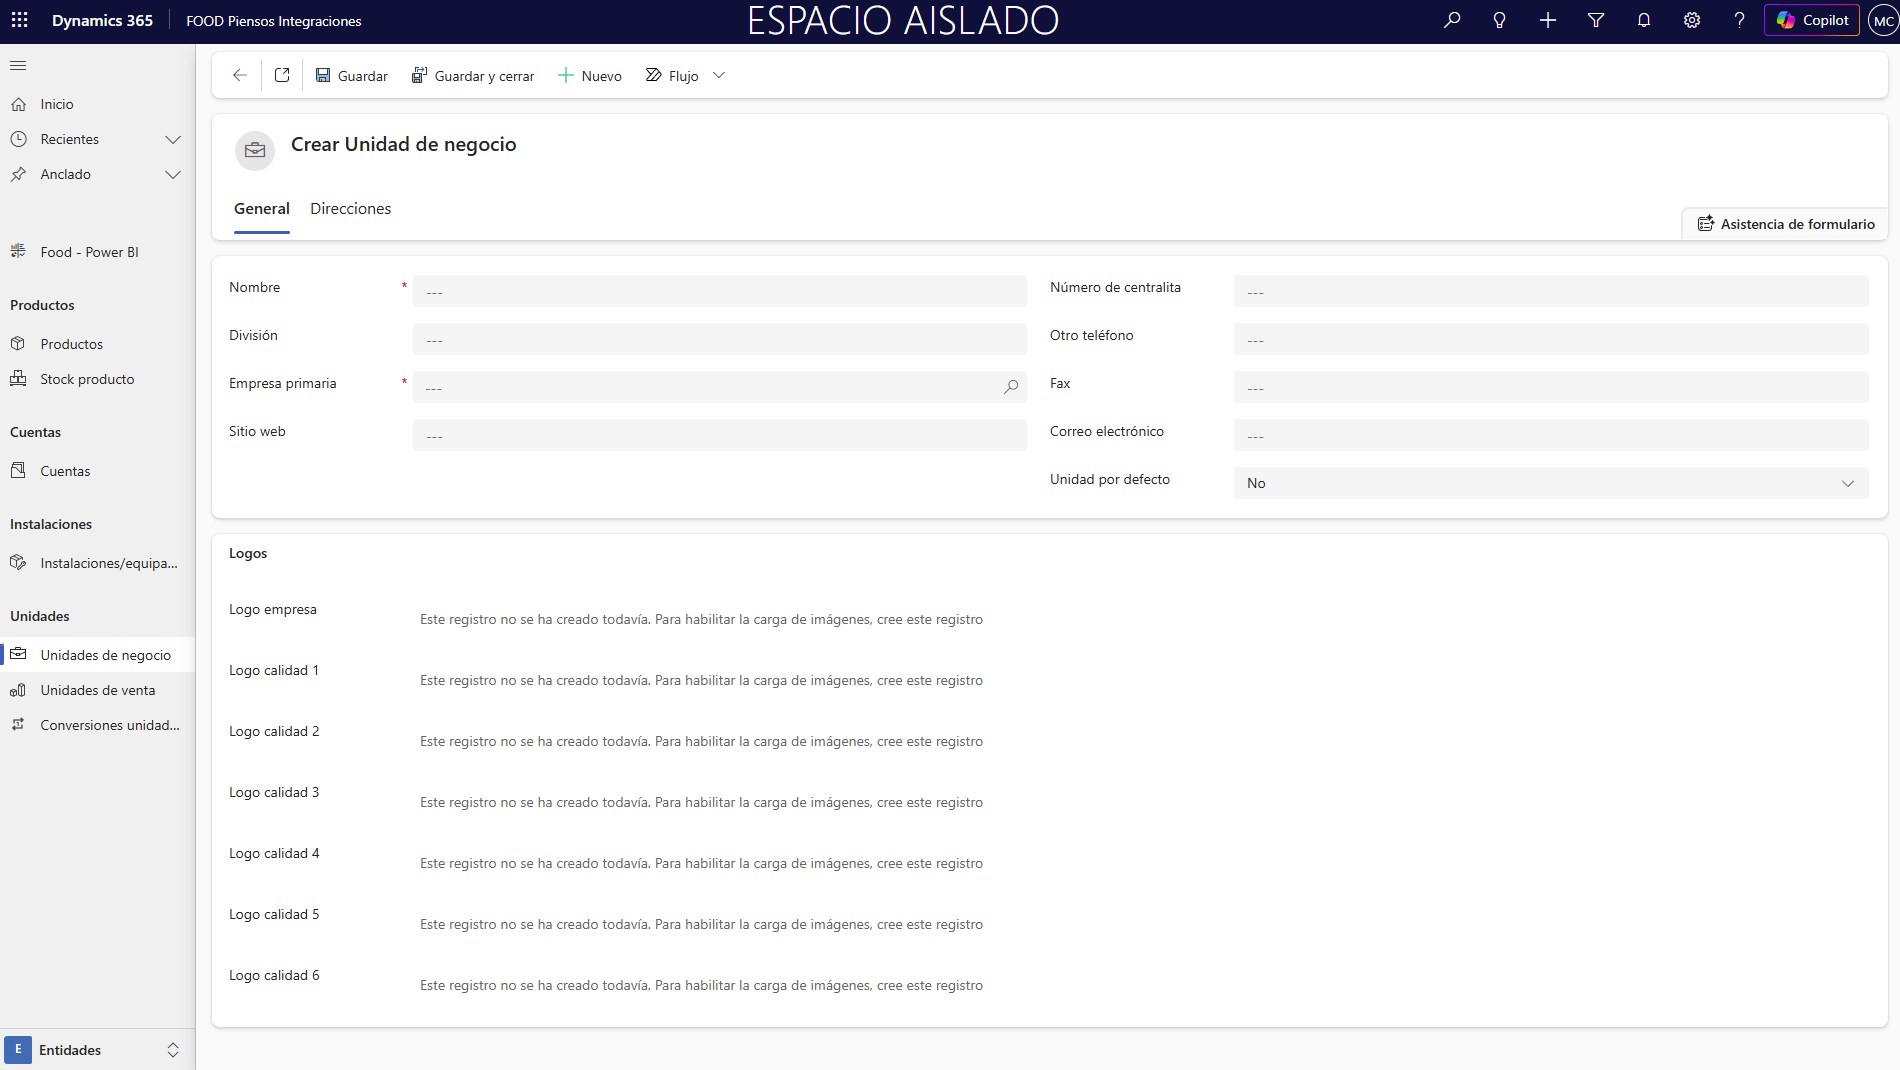This screenshot has width=1900, height=1070.
Task: Open the advanced find filter icon
Action: click(1596, 20)
